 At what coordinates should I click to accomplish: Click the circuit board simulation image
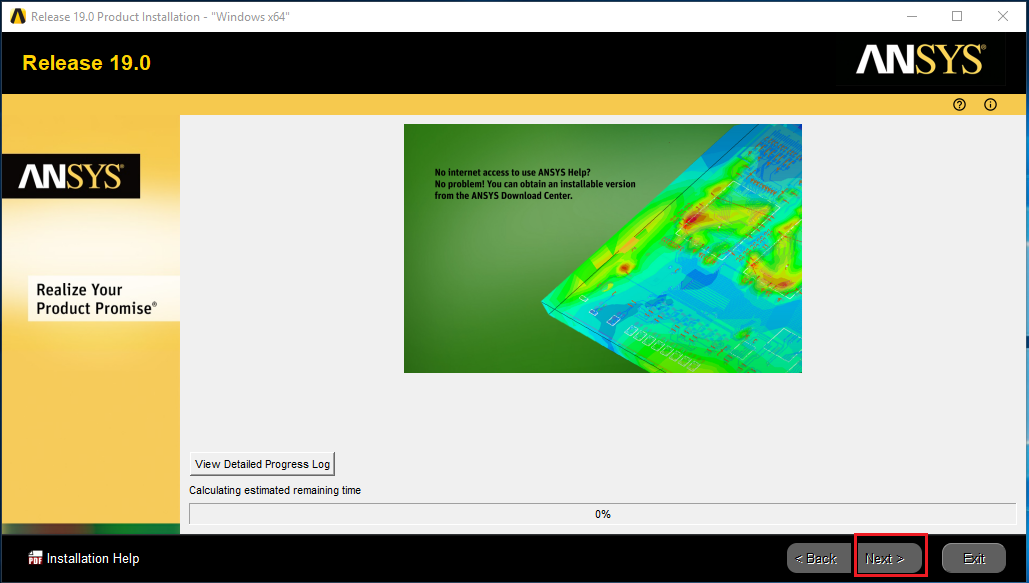(x=602, y=248)
